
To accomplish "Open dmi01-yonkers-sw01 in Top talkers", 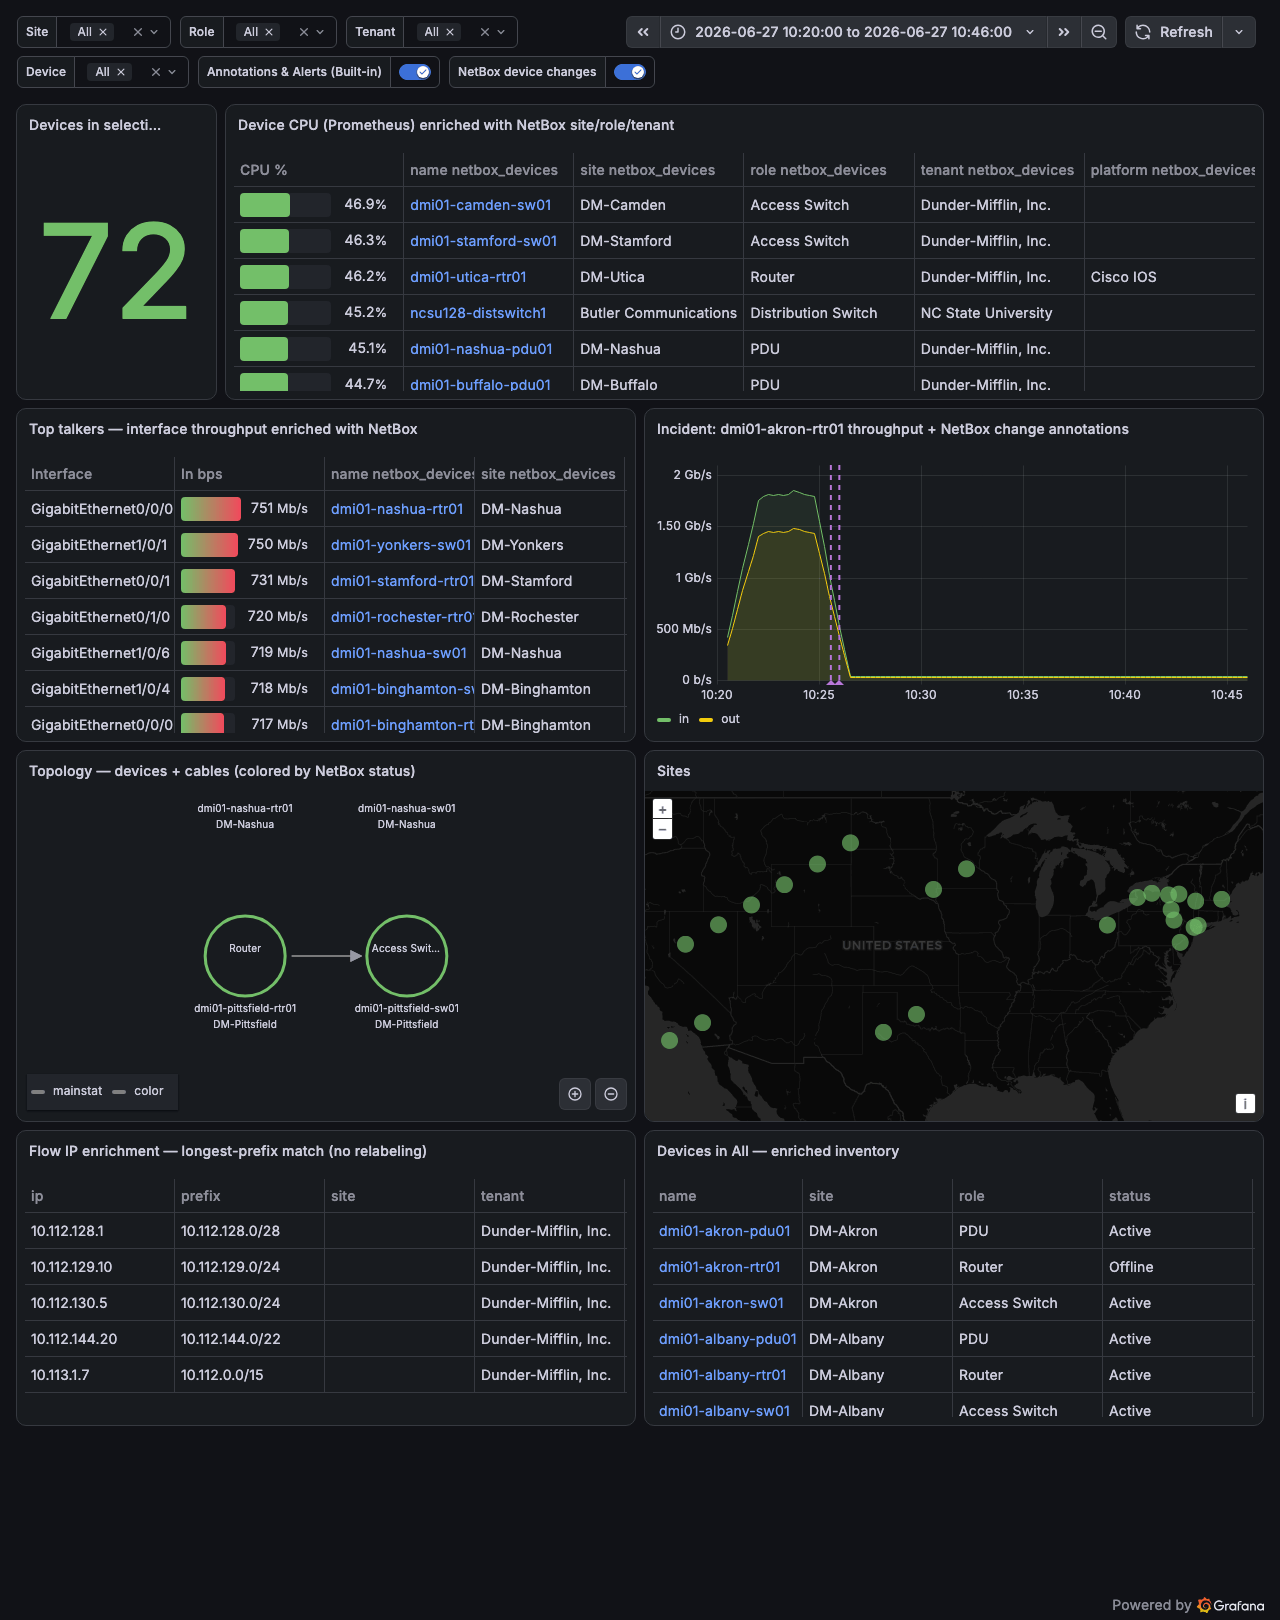I will (x=401, y=545).
